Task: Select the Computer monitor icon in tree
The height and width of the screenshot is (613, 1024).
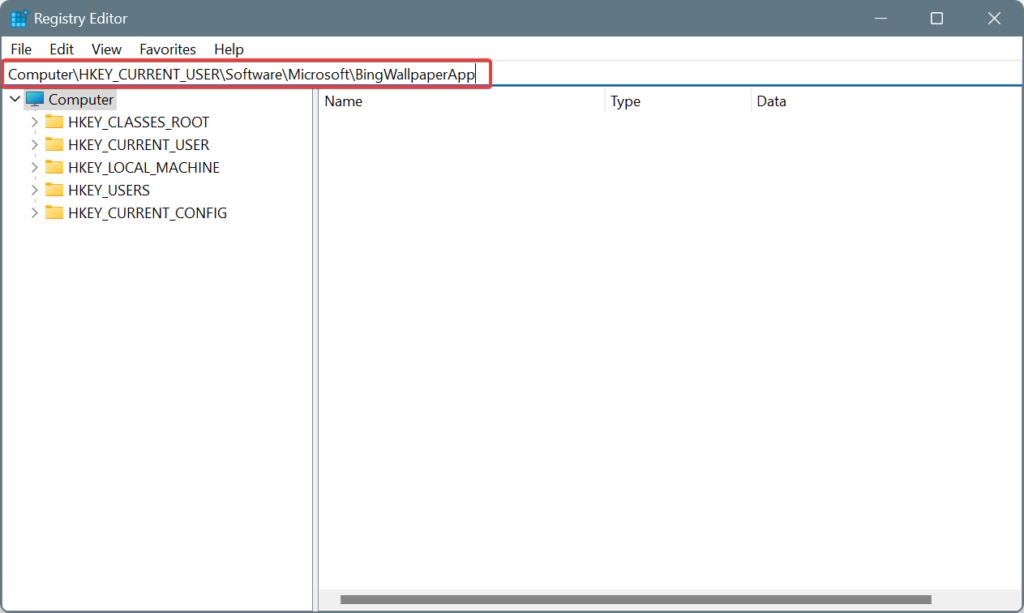Action: point(35,99)
